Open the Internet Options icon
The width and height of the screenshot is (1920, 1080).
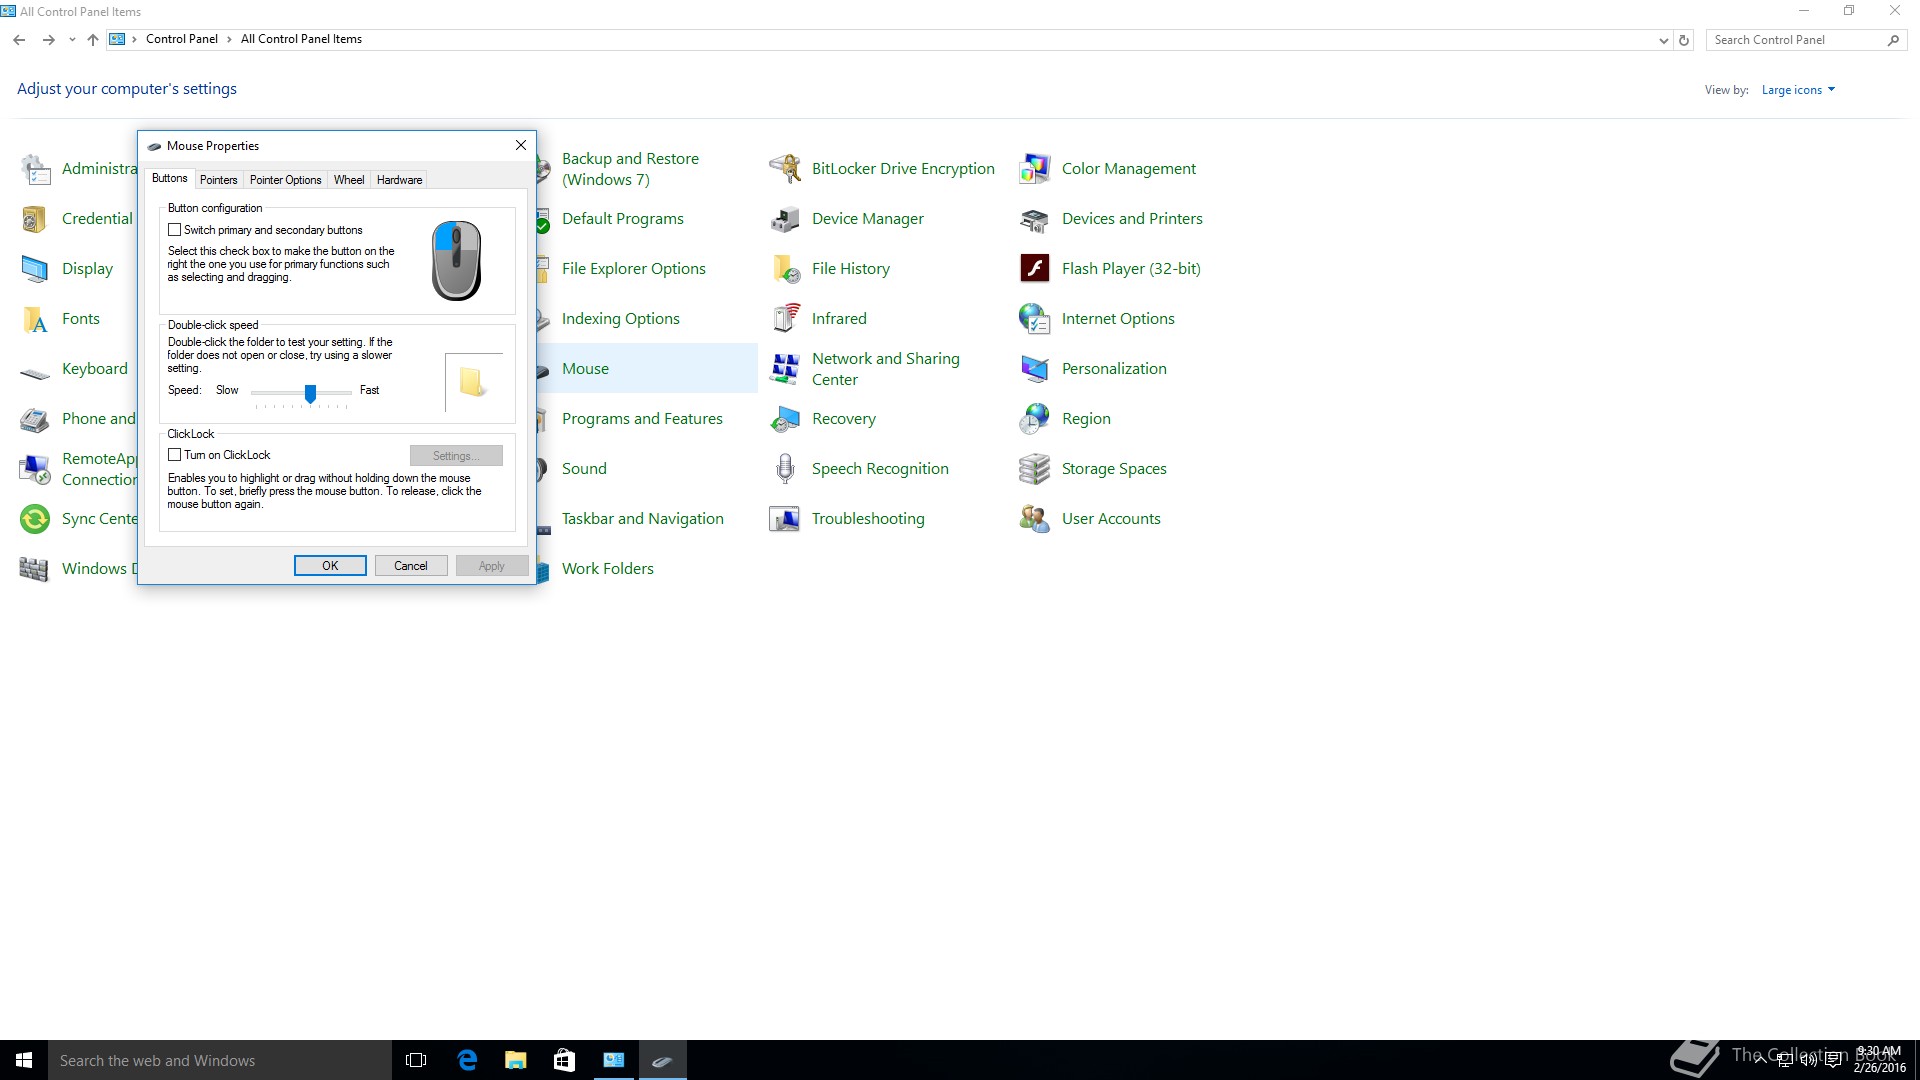click(1035, 319)
